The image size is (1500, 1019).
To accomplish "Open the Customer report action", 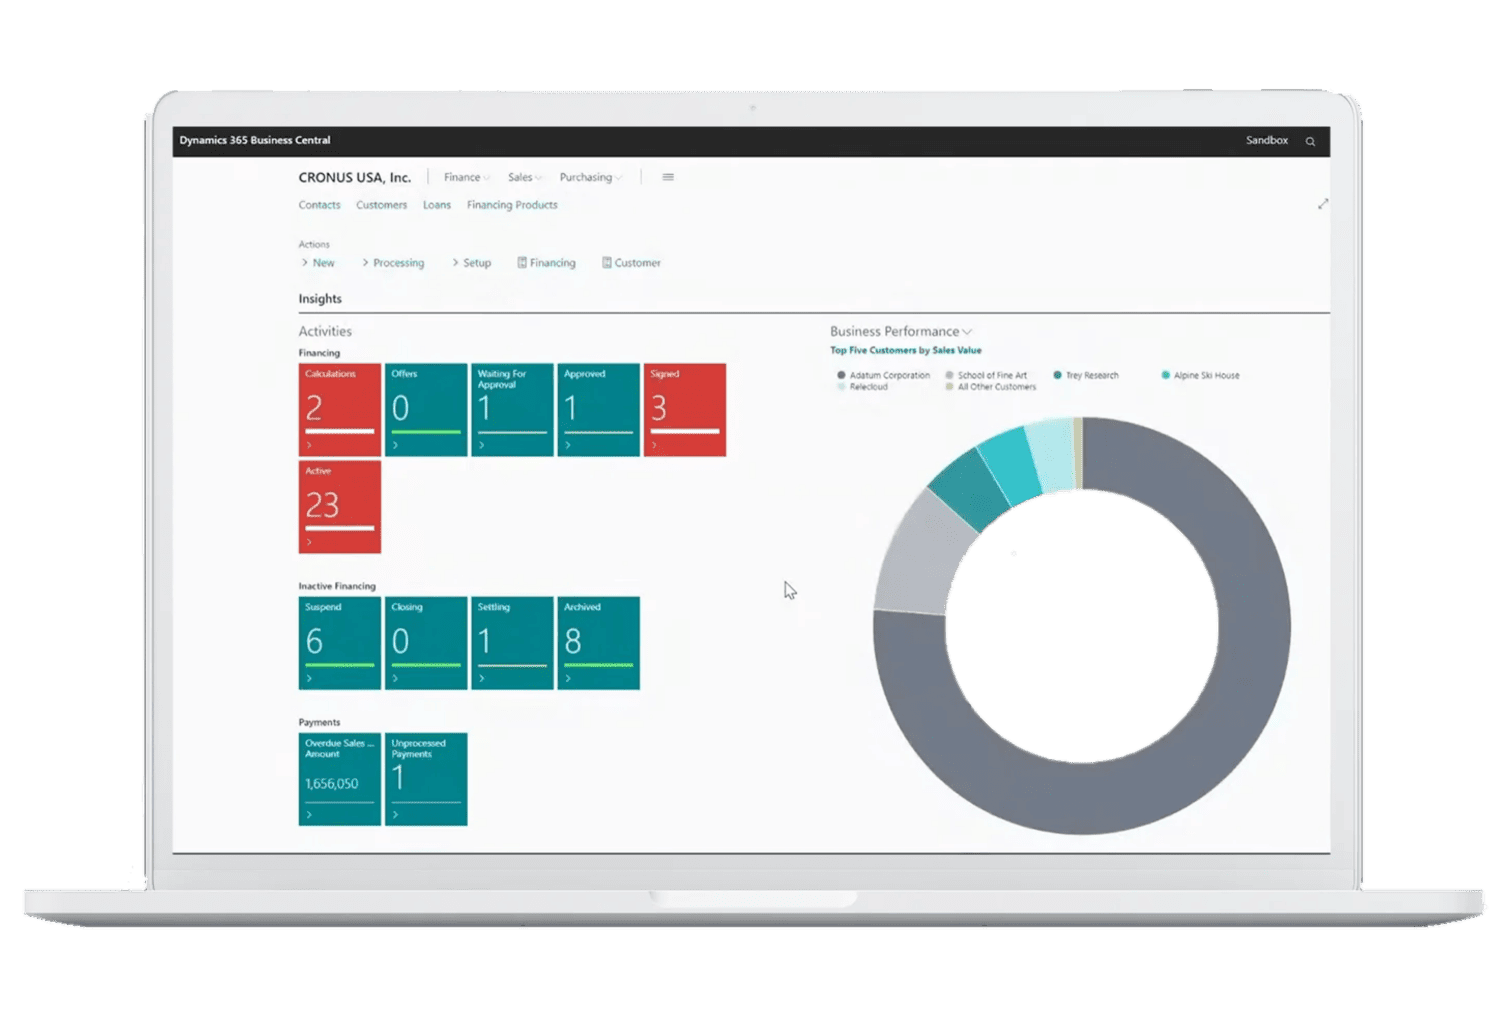I will (x=631, y=263).
